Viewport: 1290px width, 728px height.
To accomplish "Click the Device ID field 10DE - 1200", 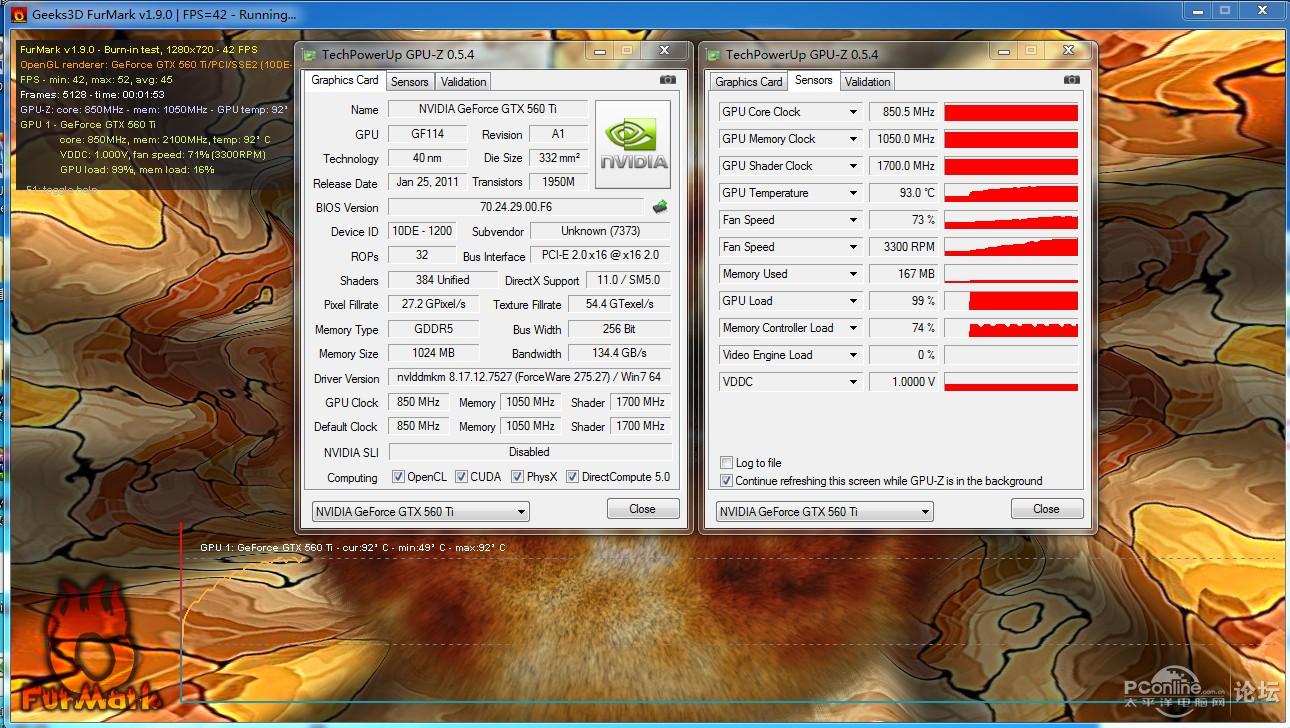I will 421,231.
